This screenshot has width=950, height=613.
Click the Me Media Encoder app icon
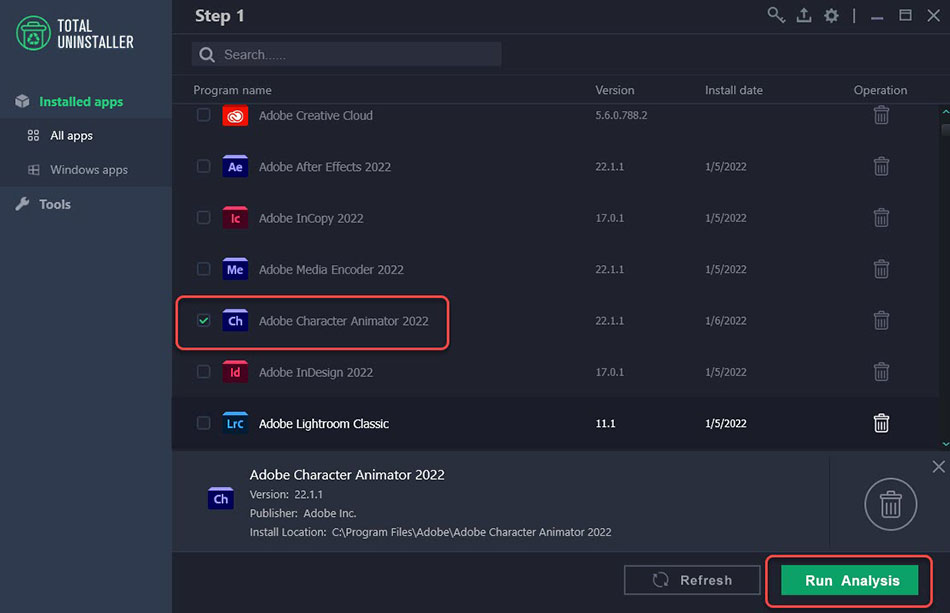235,269
